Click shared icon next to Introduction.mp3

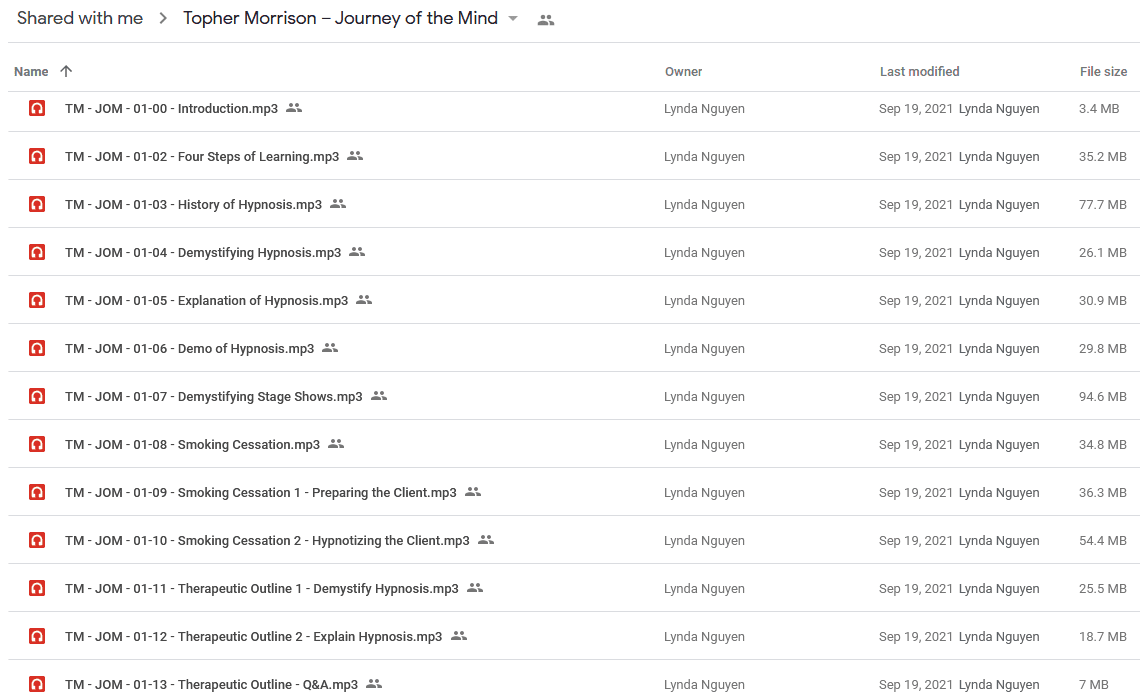click(x=294, y=108)
